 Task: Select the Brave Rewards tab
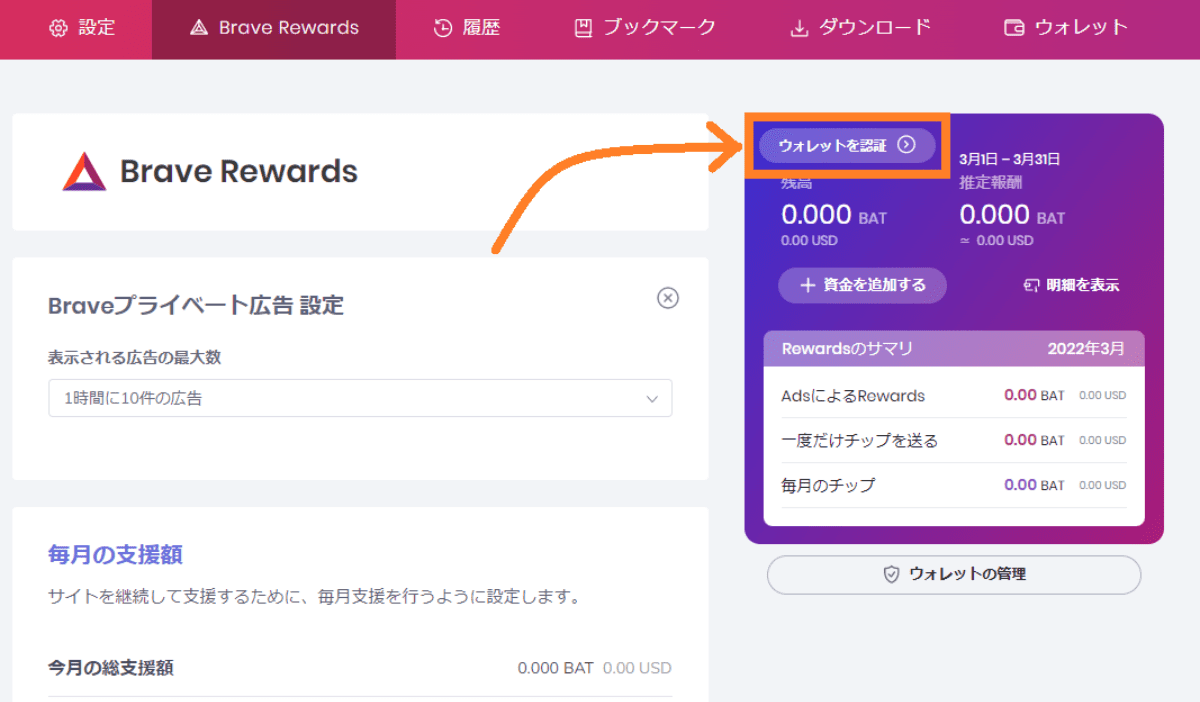[x=274, y=28]
